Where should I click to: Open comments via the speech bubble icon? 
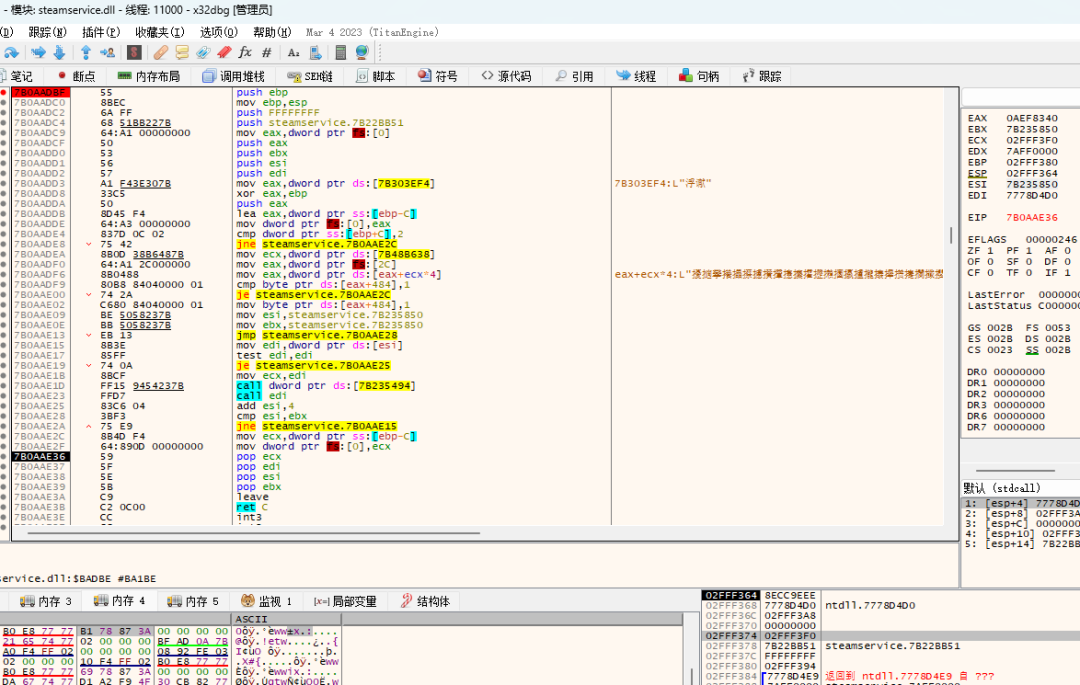click(x=182, y=52)
